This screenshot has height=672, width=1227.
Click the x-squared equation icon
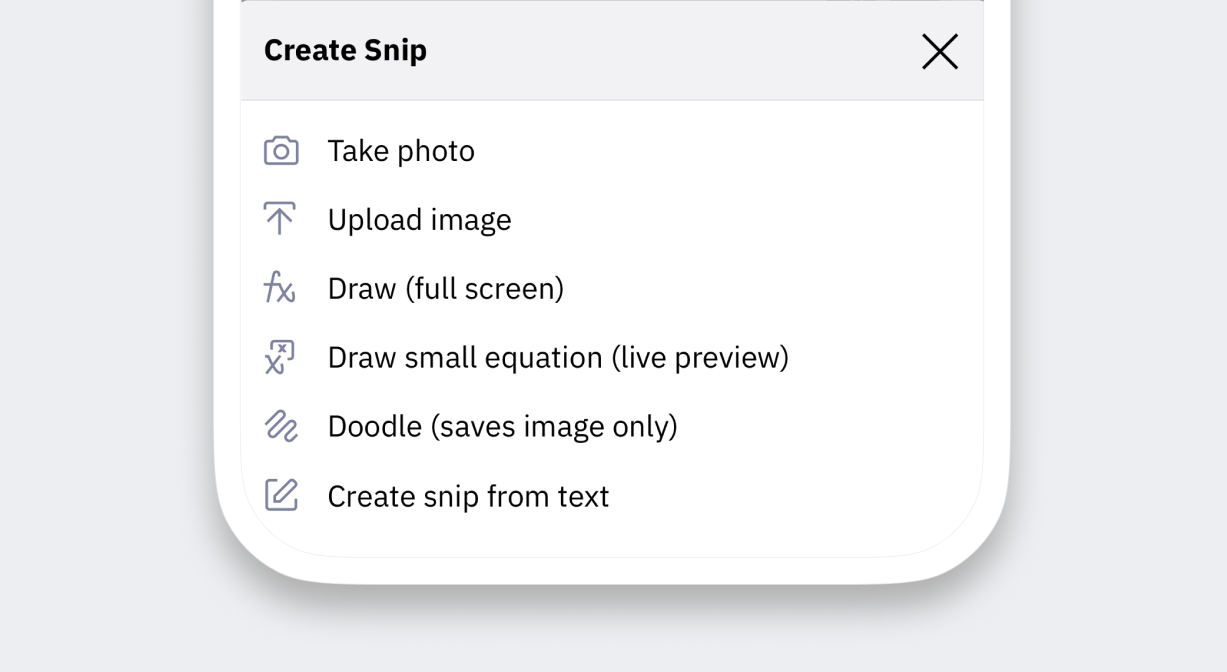pyautogui.click(x=281, y=356)
